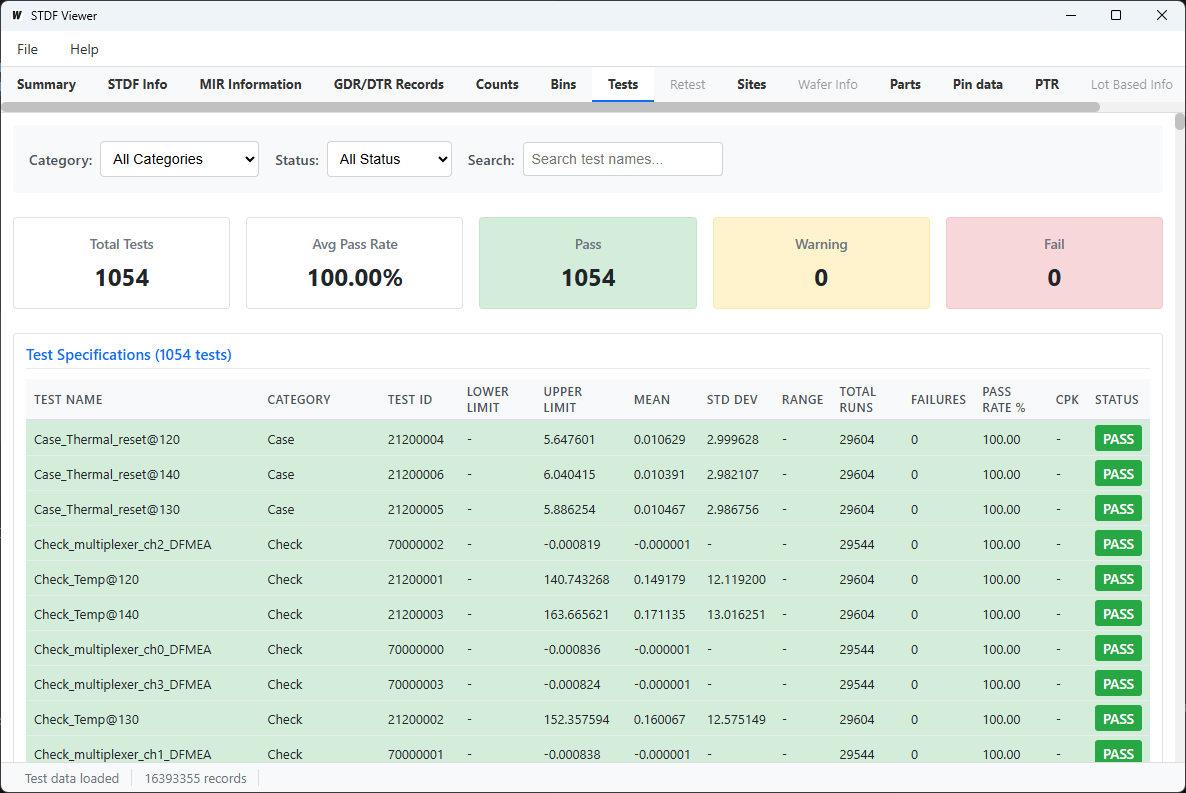Click the PASS badge for Case_Thermal_reset@120

click(1117, 439)
